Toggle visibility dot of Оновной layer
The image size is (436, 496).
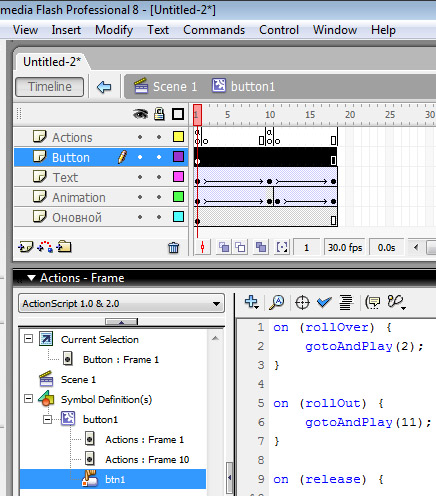pyautogui.click(x=140, y=217)
